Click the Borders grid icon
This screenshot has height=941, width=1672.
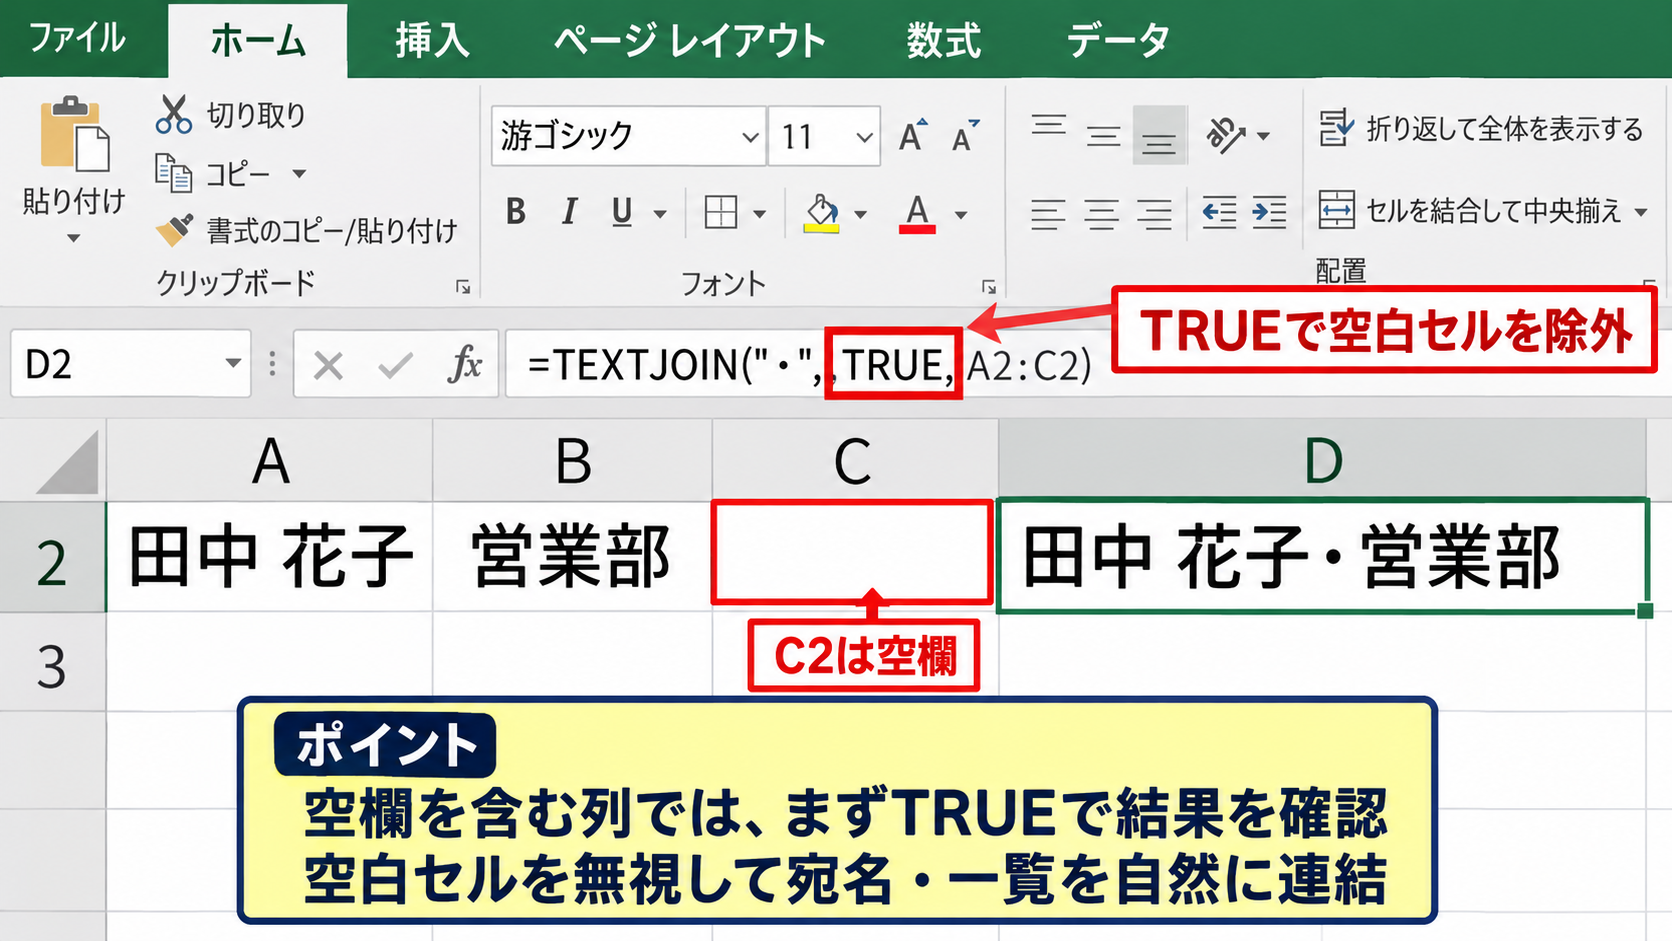coord(721,212)
